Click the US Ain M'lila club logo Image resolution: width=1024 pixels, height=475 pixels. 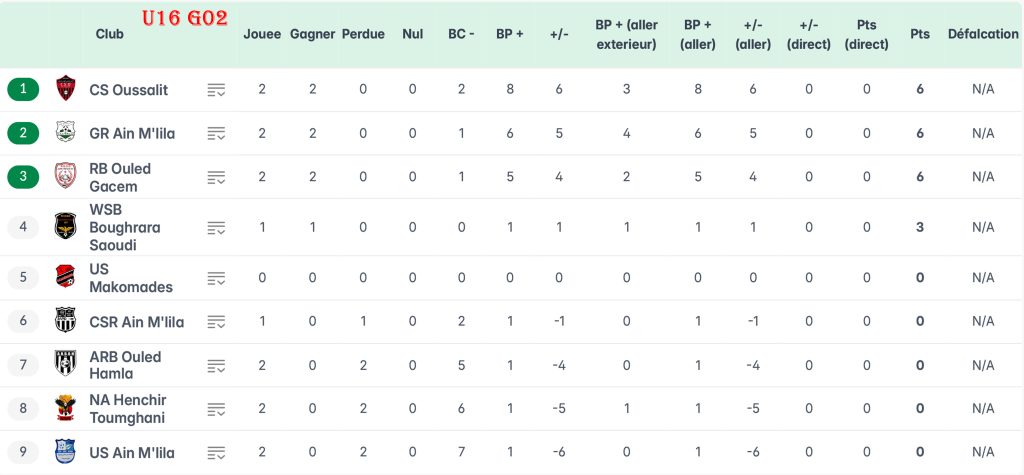(66, 452)
